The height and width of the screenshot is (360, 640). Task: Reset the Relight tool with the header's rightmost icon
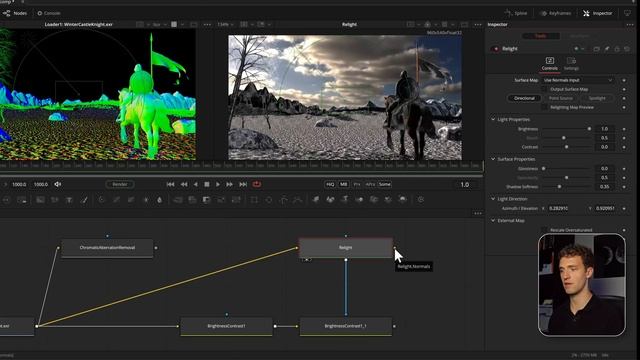tap(627, 49)
